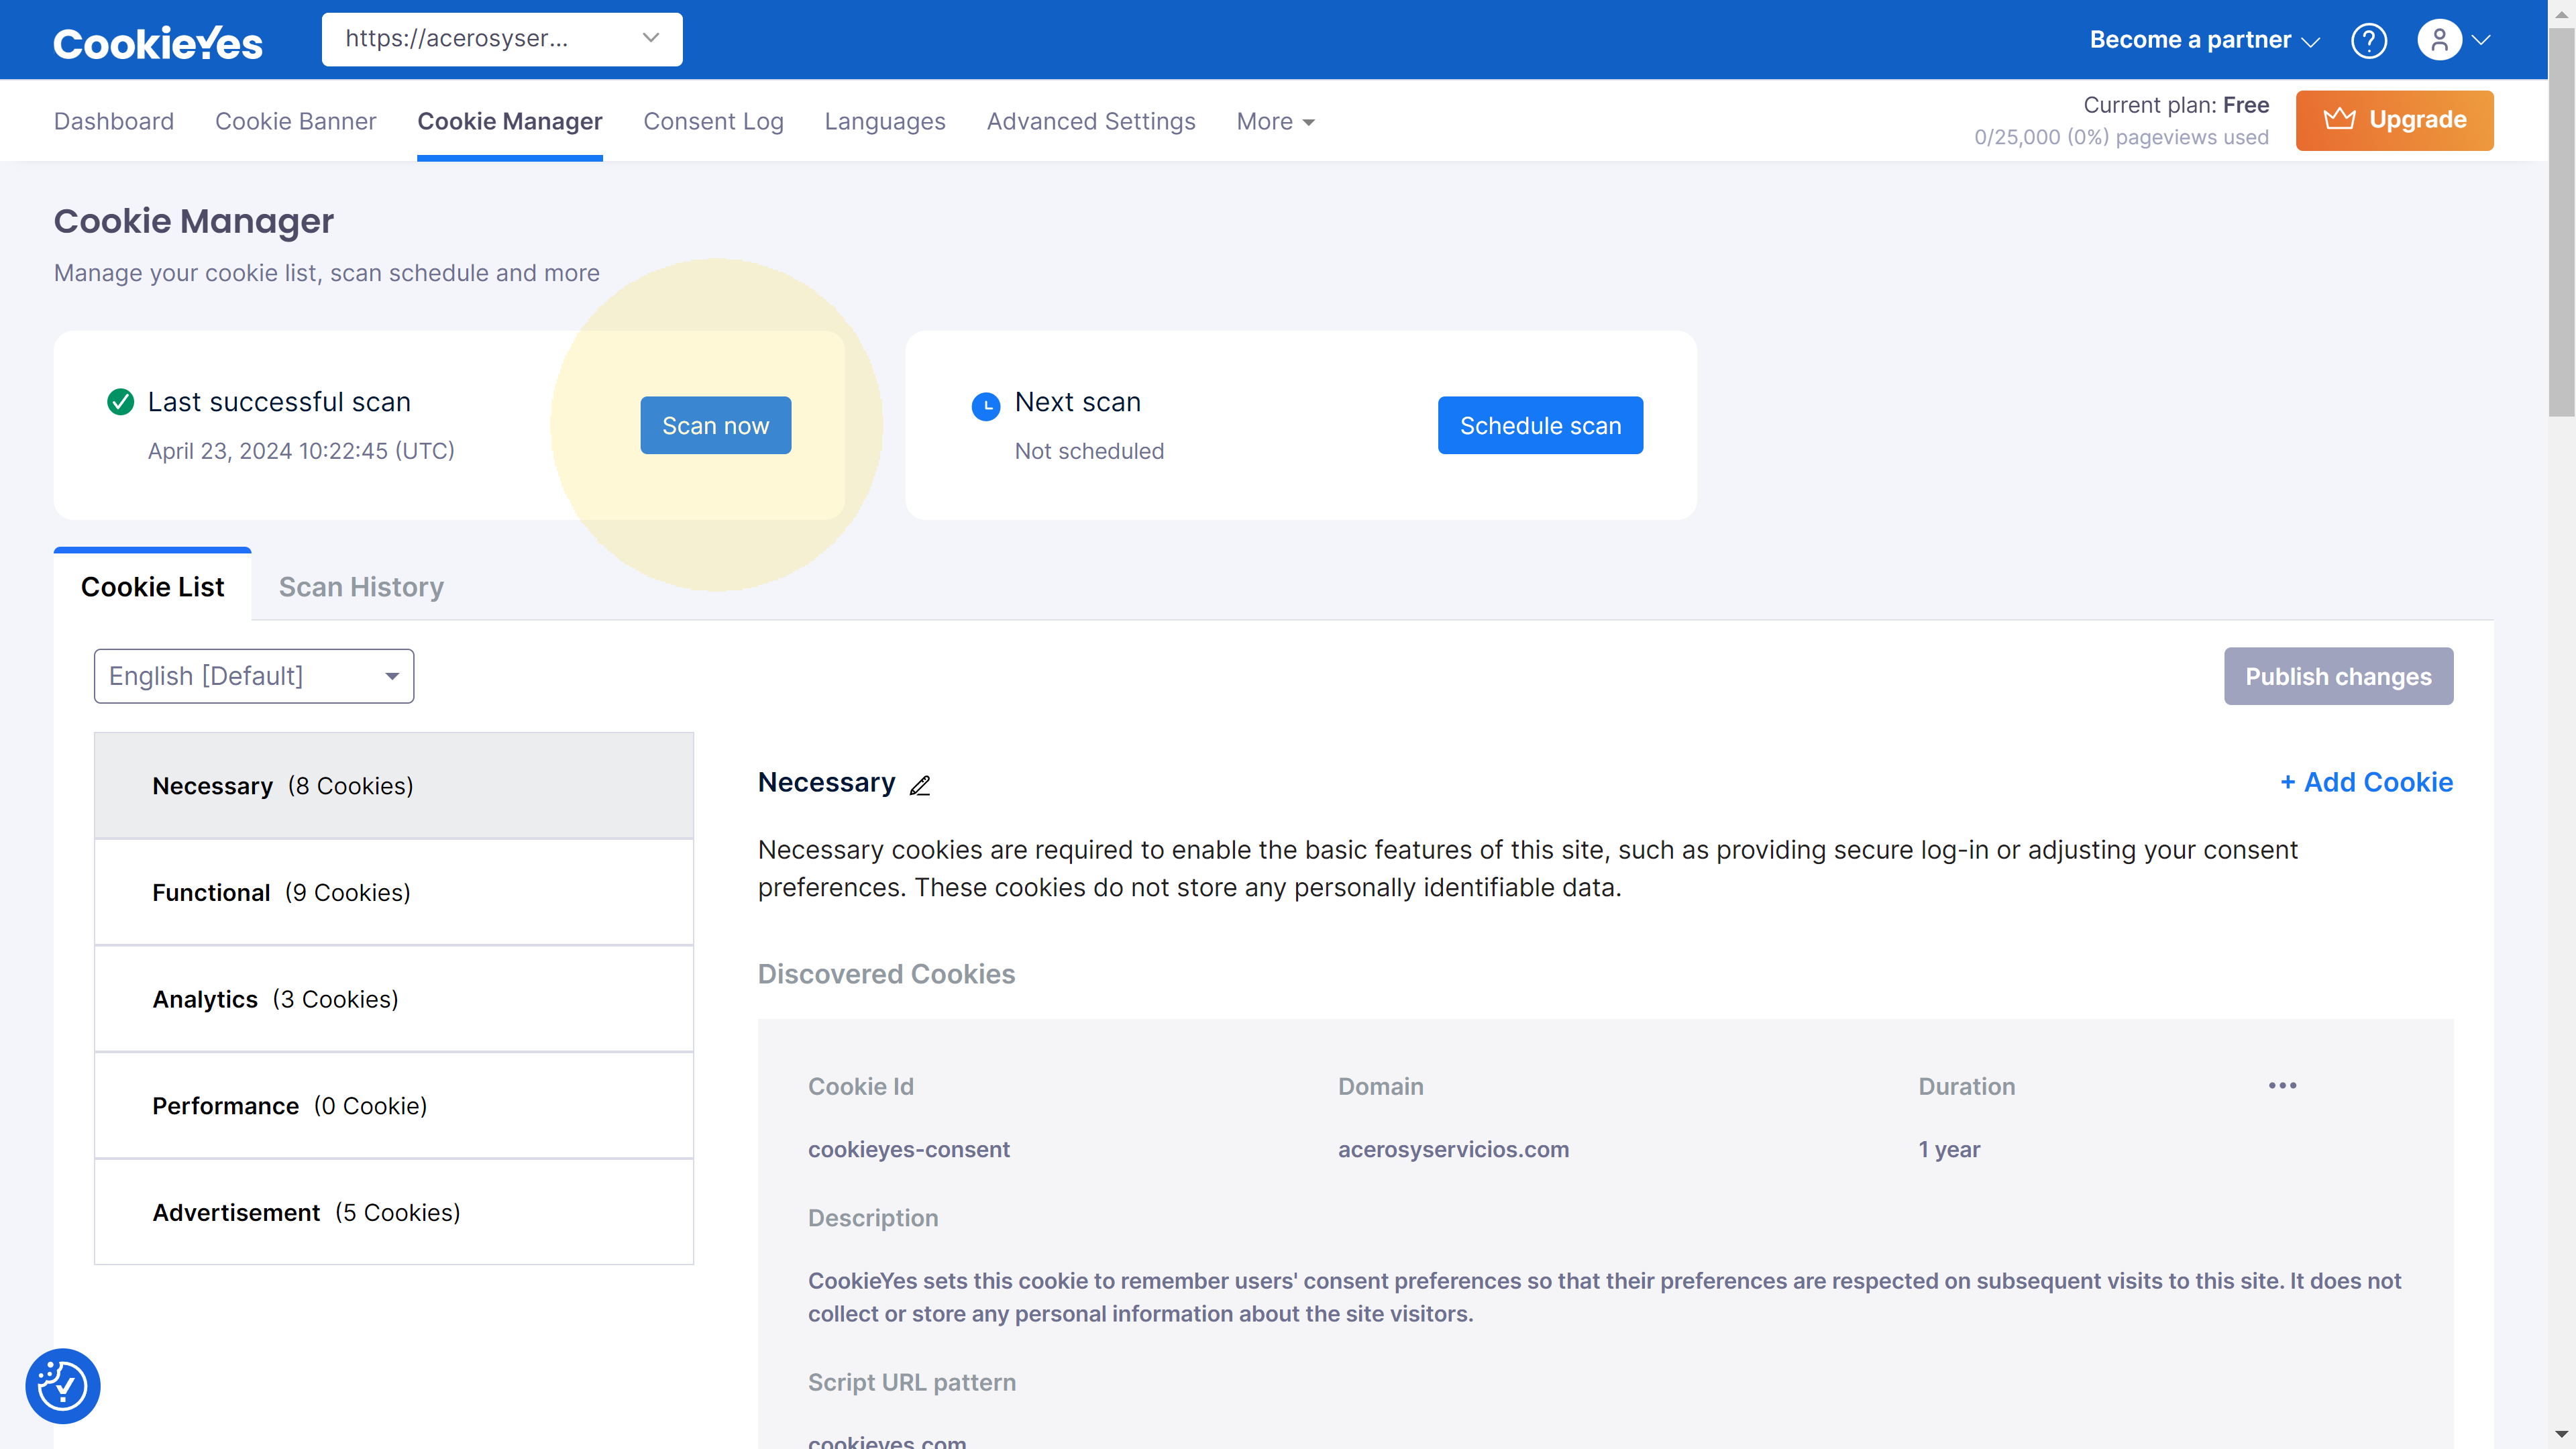The image size is (2576, 1449).
Task: Go to the Dashboard tab
Action: pos(114,121)
